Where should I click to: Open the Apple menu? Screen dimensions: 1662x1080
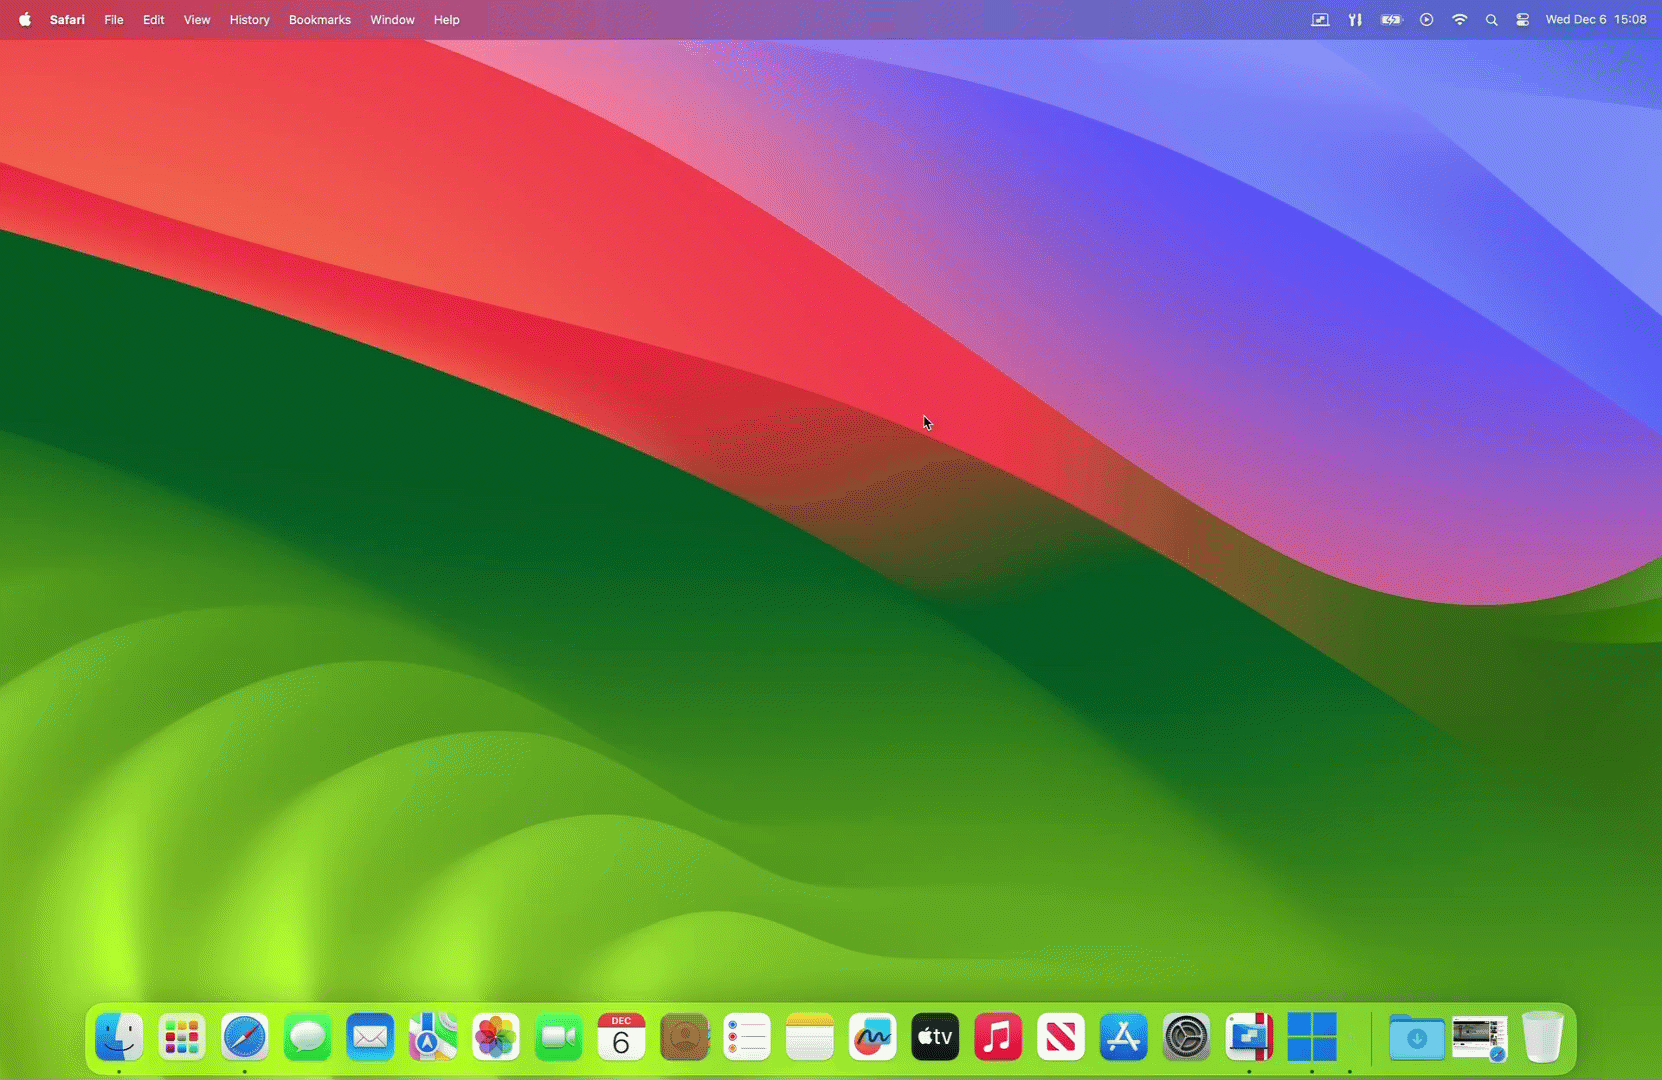tap(25, 20)
